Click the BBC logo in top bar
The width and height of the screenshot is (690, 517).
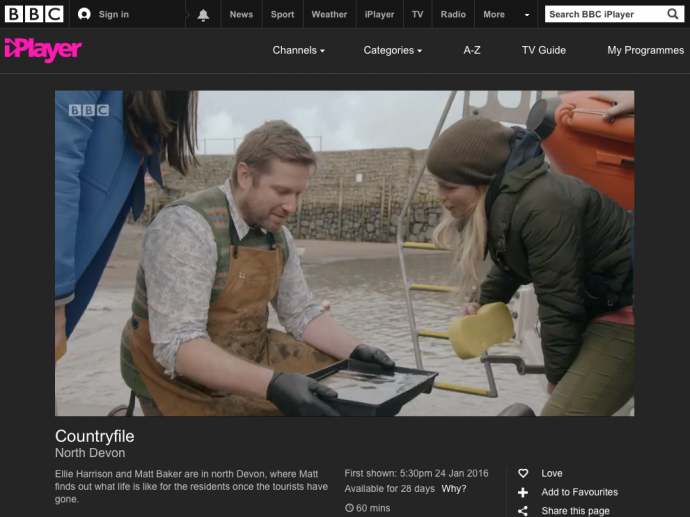(x=35, y=14)
